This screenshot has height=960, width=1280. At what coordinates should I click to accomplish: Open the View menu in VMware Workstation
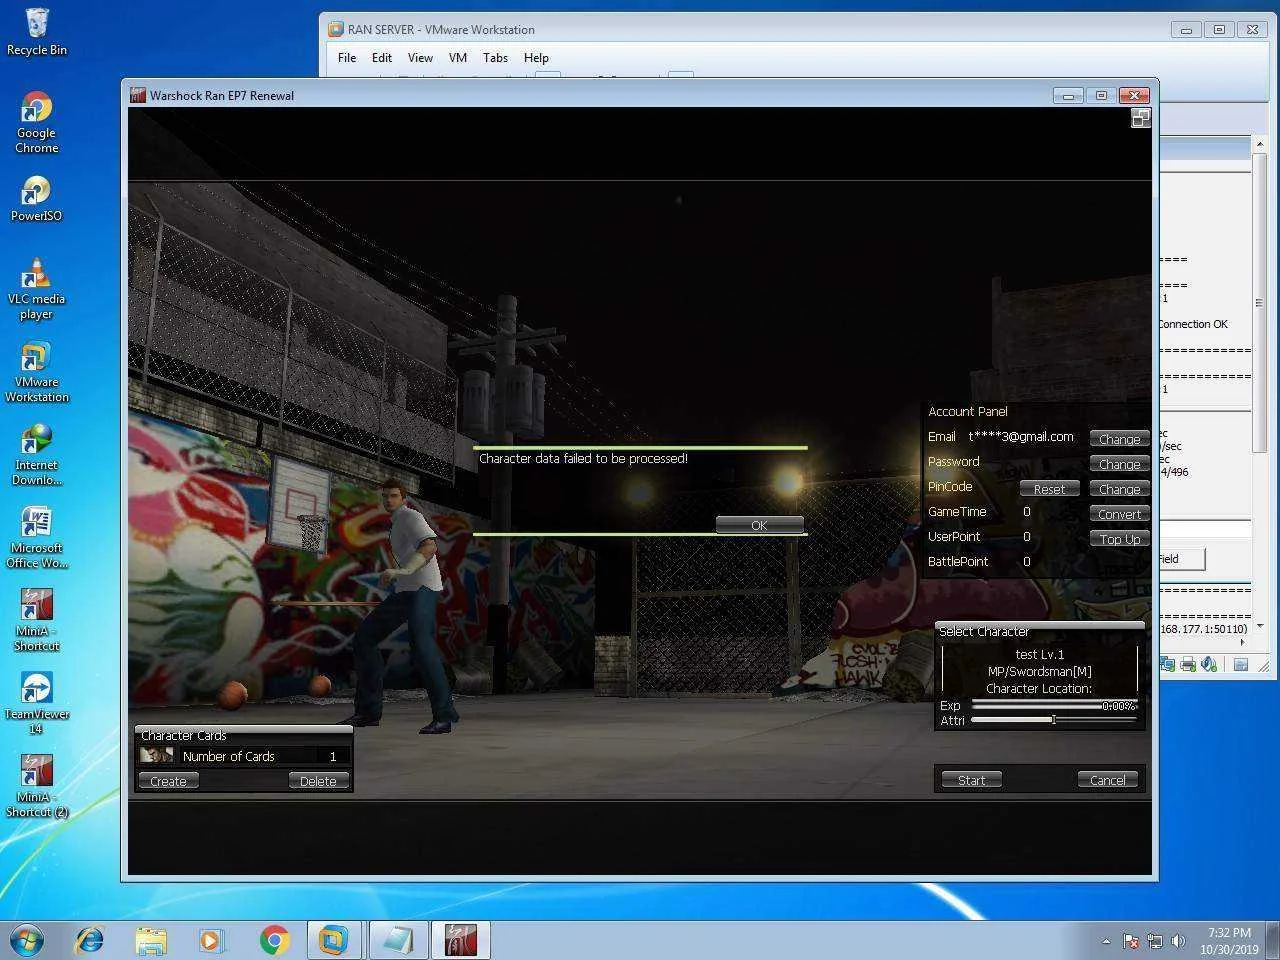coord(420,58)
